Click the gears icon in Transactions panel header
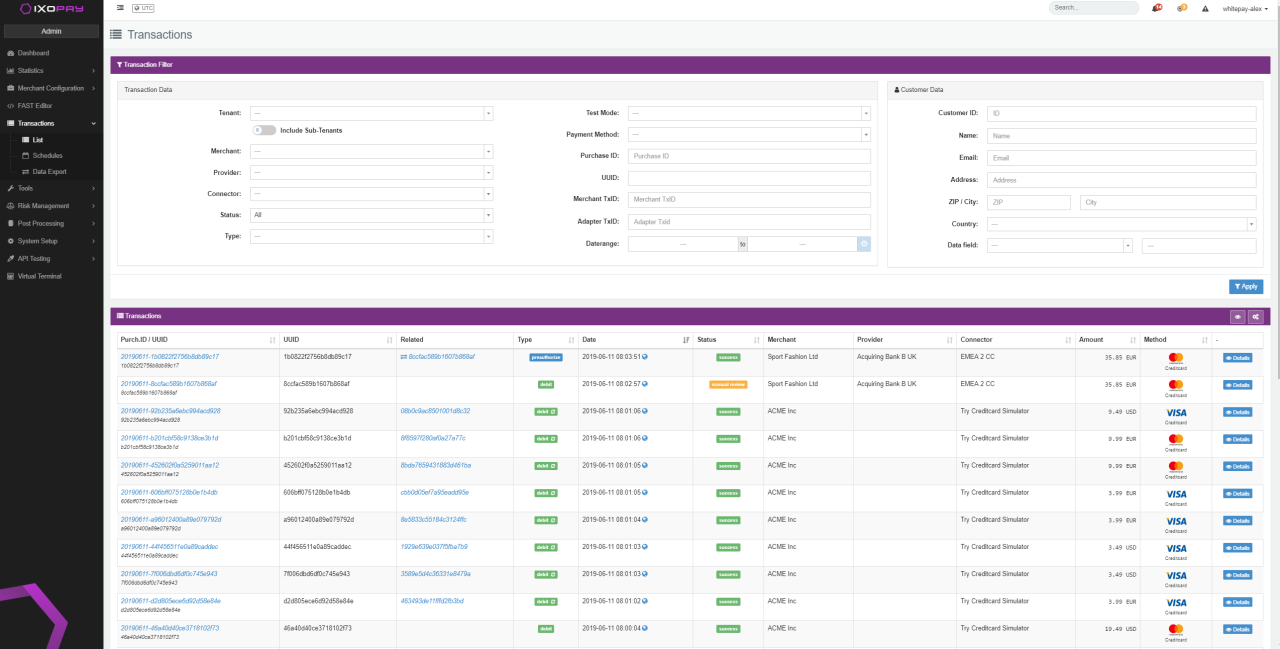Screen dimensions: 1280x649 (1256, 316)
